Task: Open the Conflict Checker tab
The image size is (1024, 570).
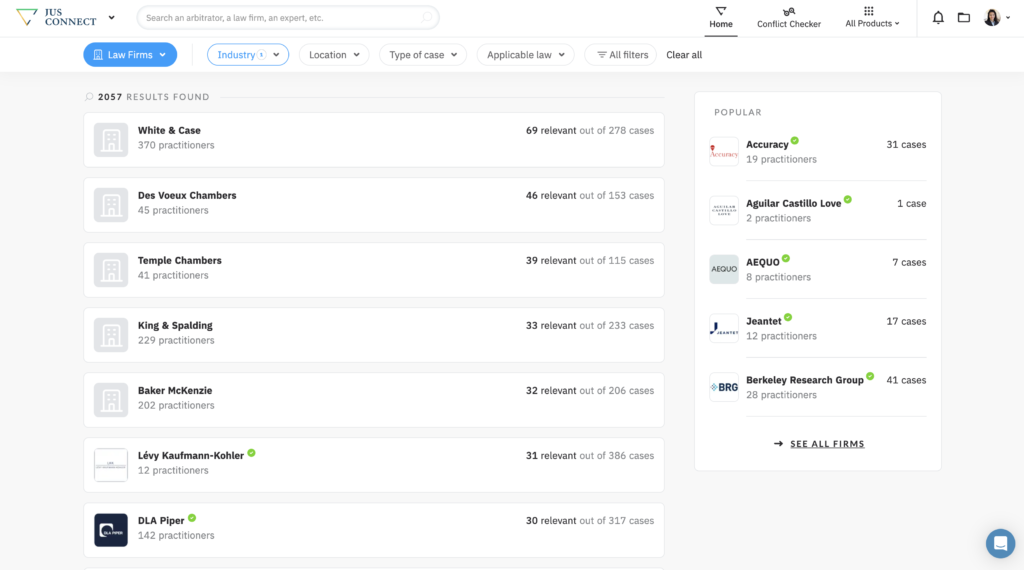Action: tap(789, 18)
